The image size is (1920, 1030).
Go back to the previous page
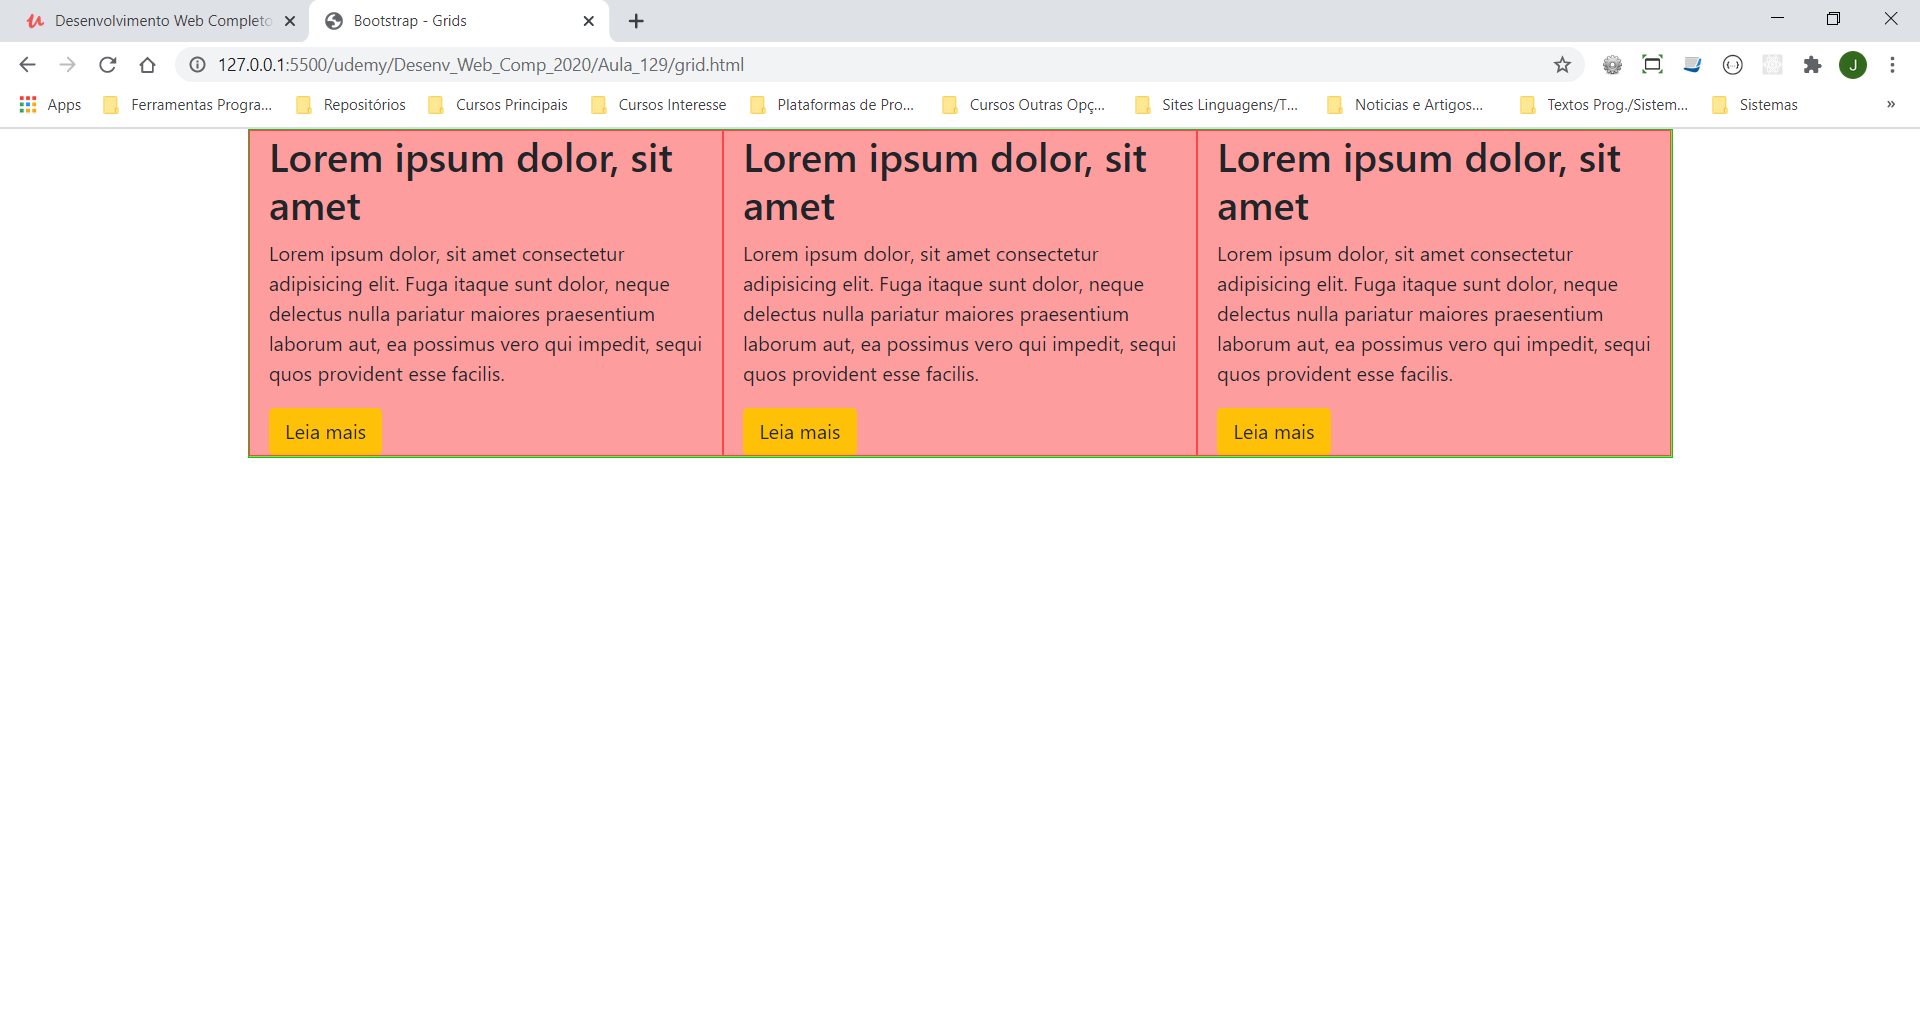tap(27, 65)
